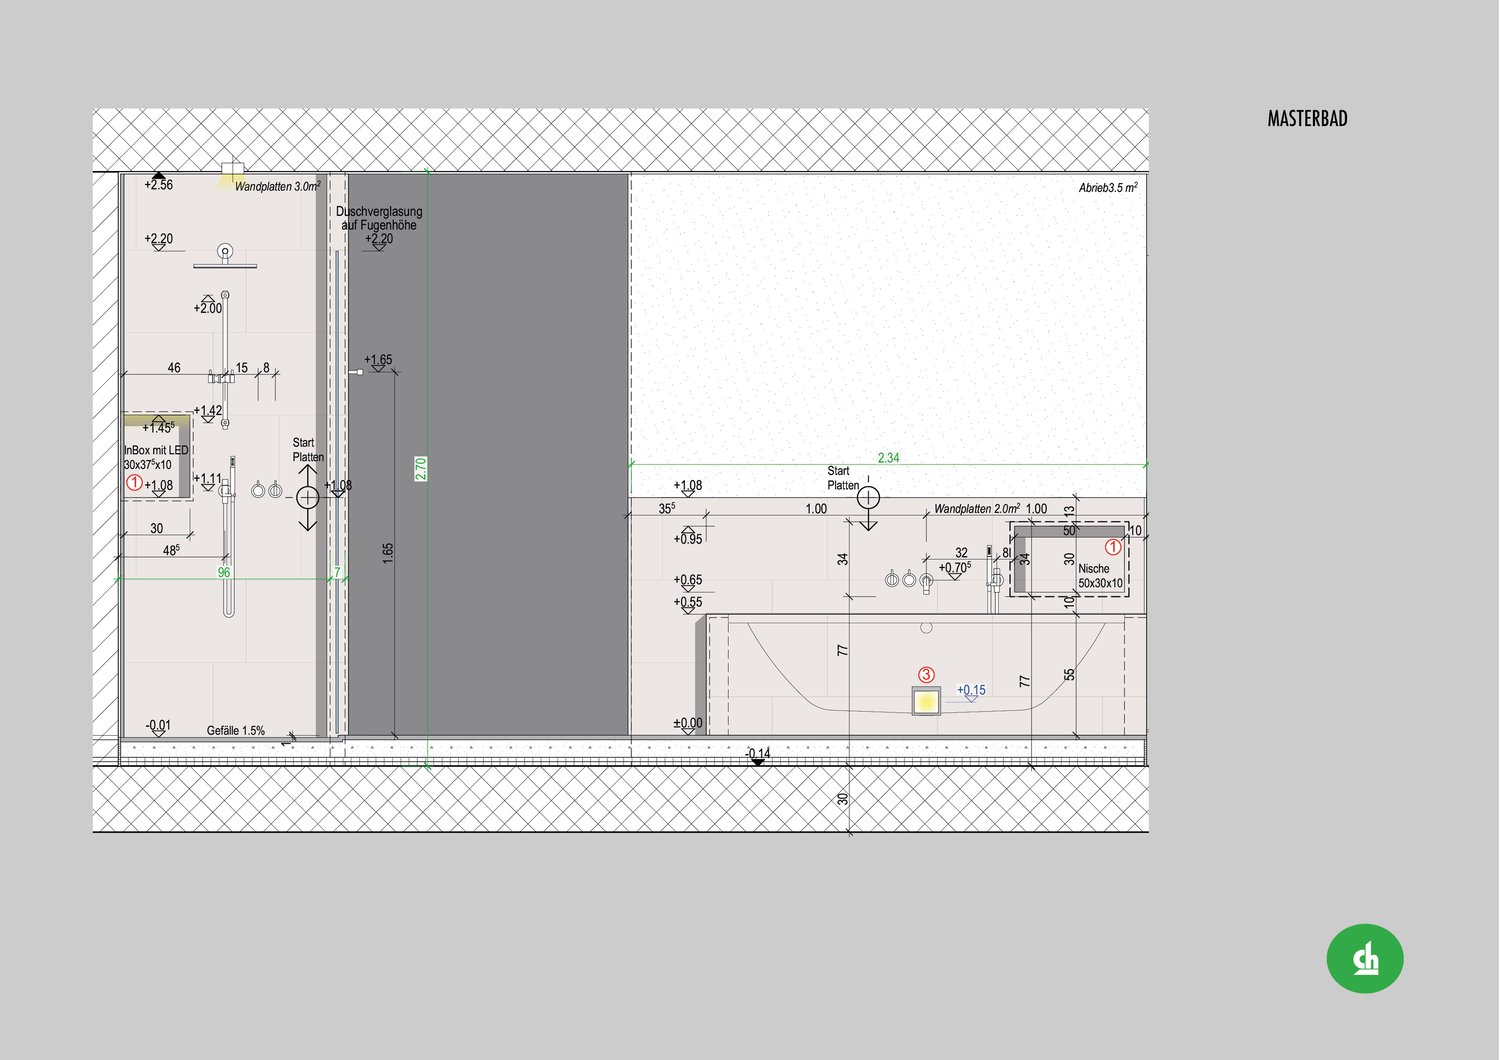Click the red circled marker 3 above bathtub drain
Viewport: 1500px width, 1060px height.
[925, 674]
